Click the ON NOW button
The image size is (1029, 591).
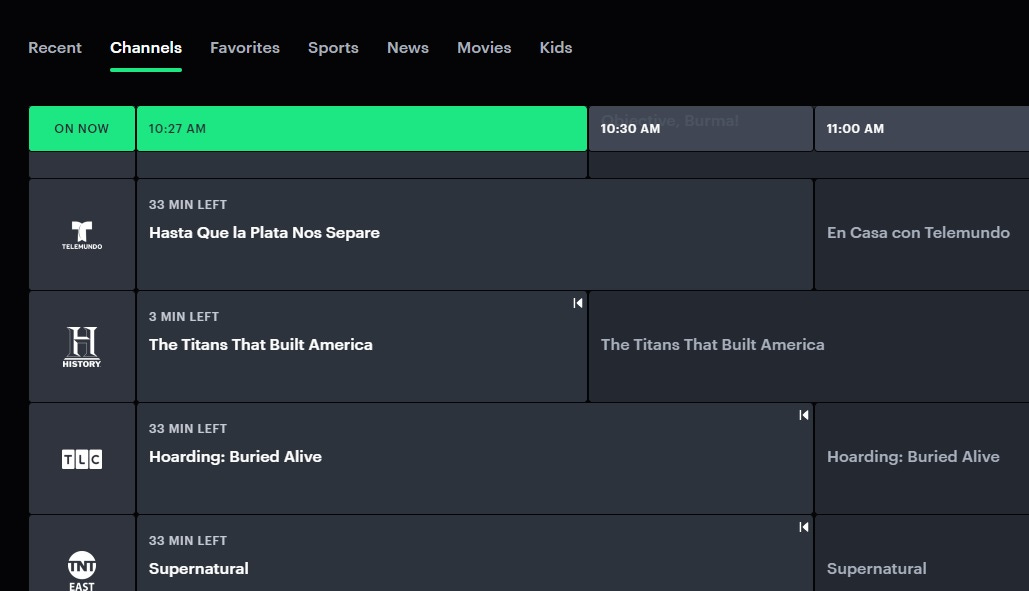click(82, 129)
